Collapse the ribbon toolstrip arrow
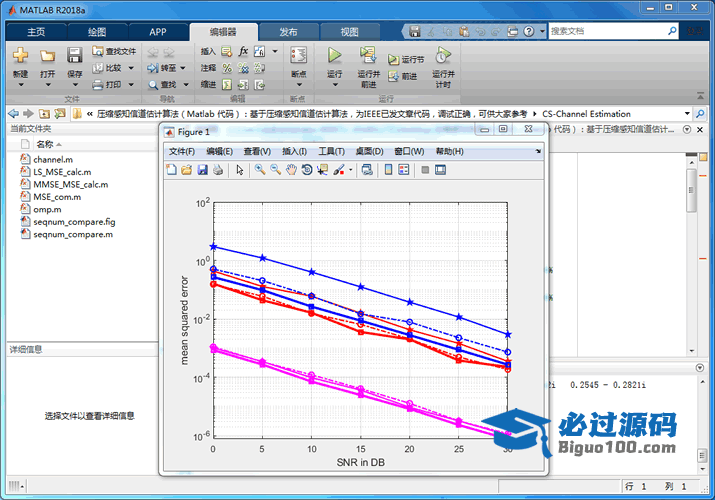This screenshot has width=715, height=500. 700,96
